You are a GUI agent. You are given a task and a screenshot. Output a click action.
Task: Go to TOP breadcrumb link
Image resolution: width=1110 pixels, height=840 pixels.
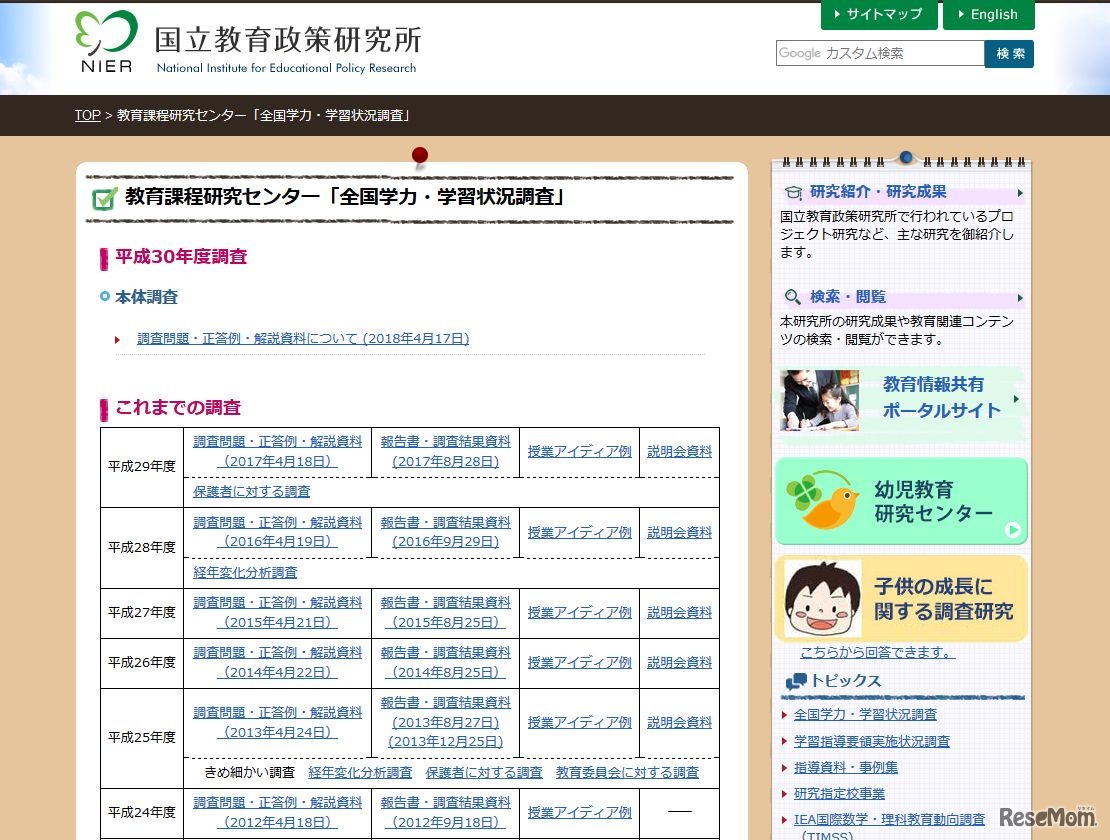tap(87, 115)
